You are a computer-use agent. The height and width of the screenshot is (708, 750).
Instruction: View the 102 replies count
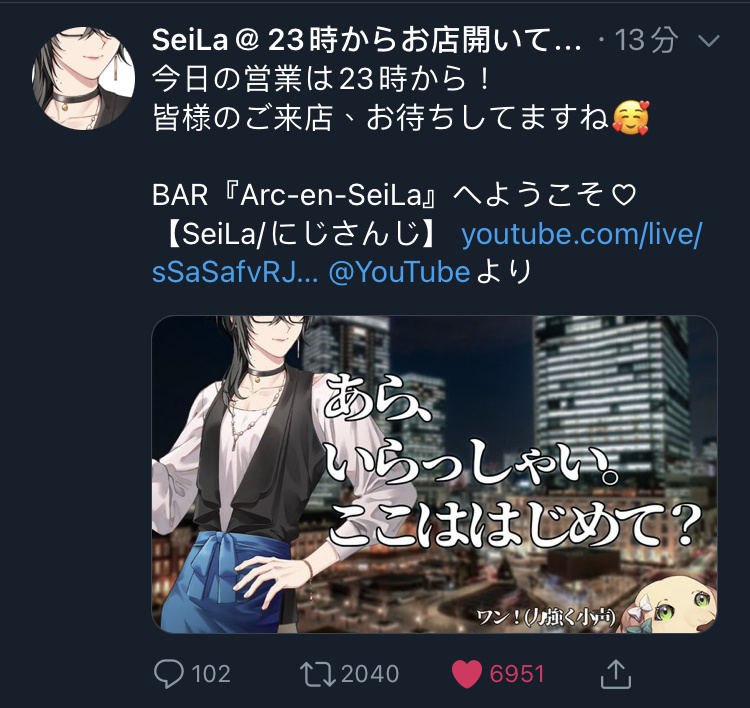(x=211, y=674)
